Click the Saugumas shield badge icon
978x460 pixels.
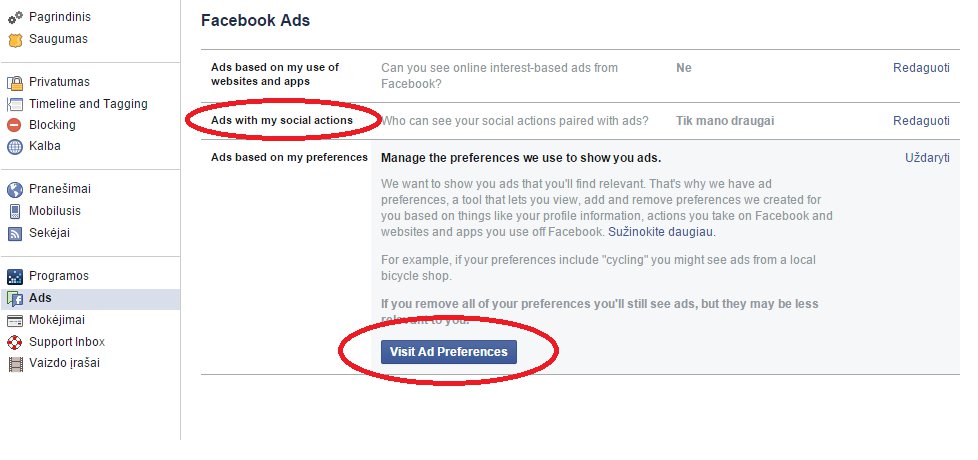coord(15,39)
